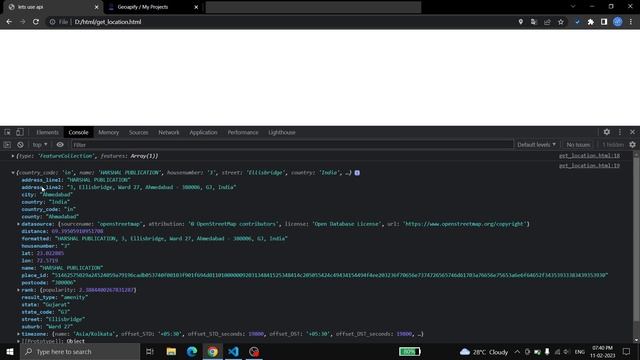Screen dimensions: 640x360
Task: Close the Geoapify browser tab
Action: (x=196, y=7)
